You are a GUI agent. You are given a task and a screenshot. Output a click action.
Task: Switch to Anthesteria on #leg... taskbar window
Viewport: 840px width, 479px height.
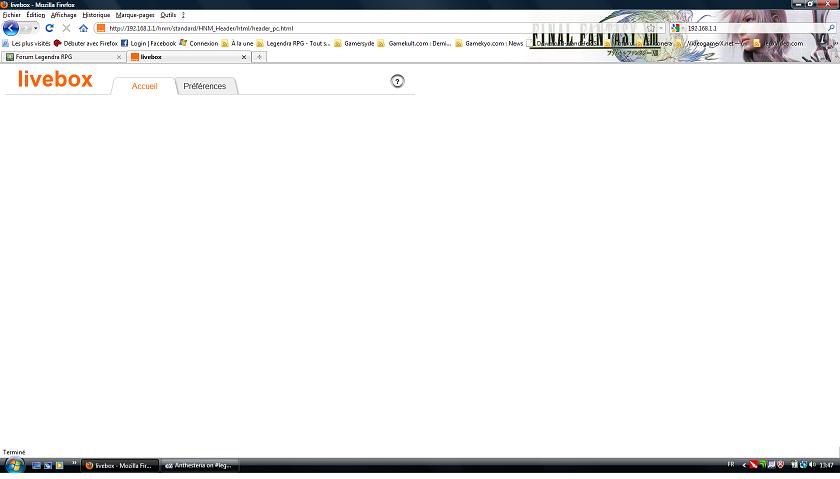pos(200,466)
